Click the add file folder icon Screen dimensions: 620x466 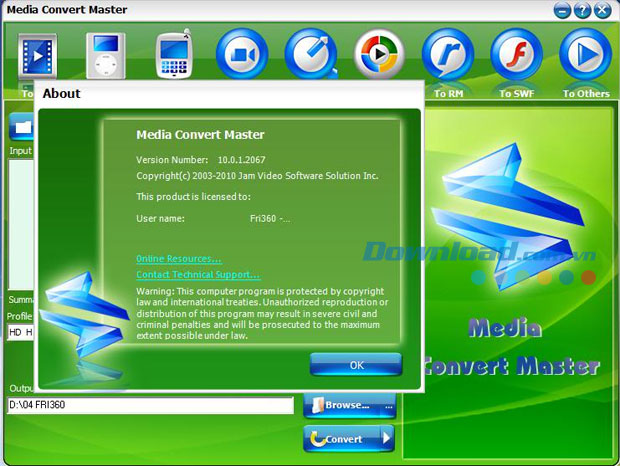click(21, 126)
